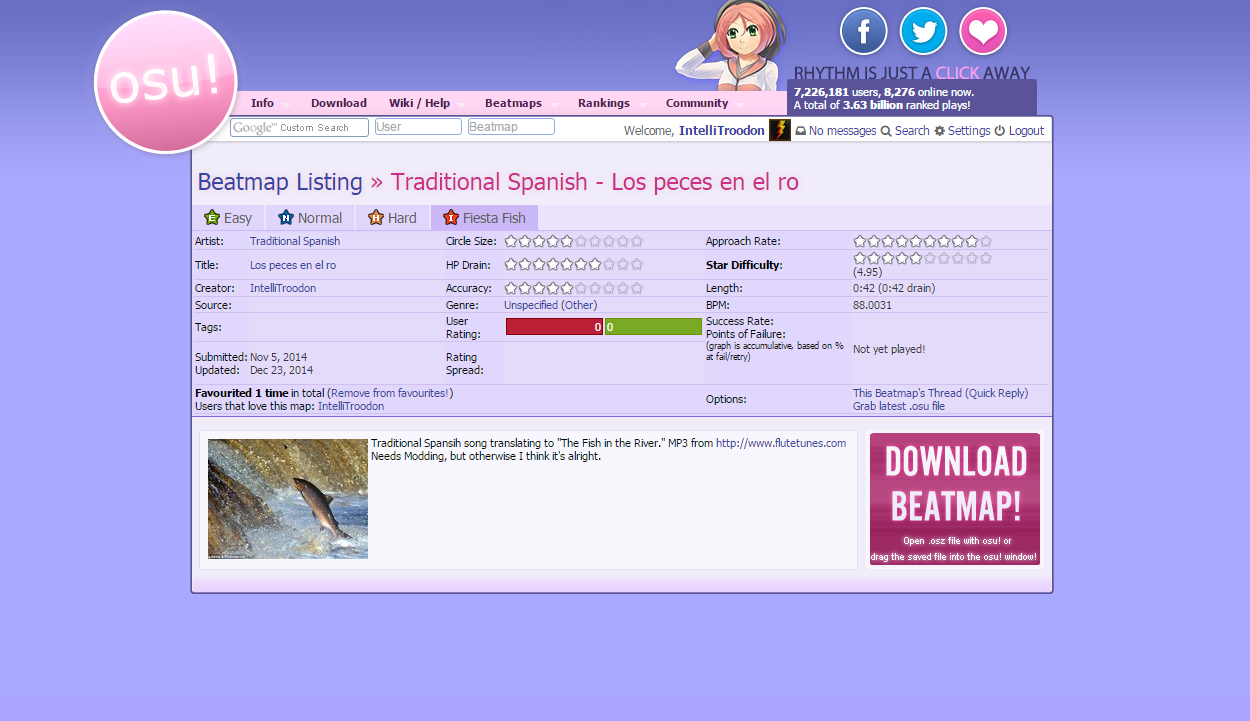Open the Settings text link
Viewport: 1250px width, 721px height.
pyautogui.click(x=969, y=131)
